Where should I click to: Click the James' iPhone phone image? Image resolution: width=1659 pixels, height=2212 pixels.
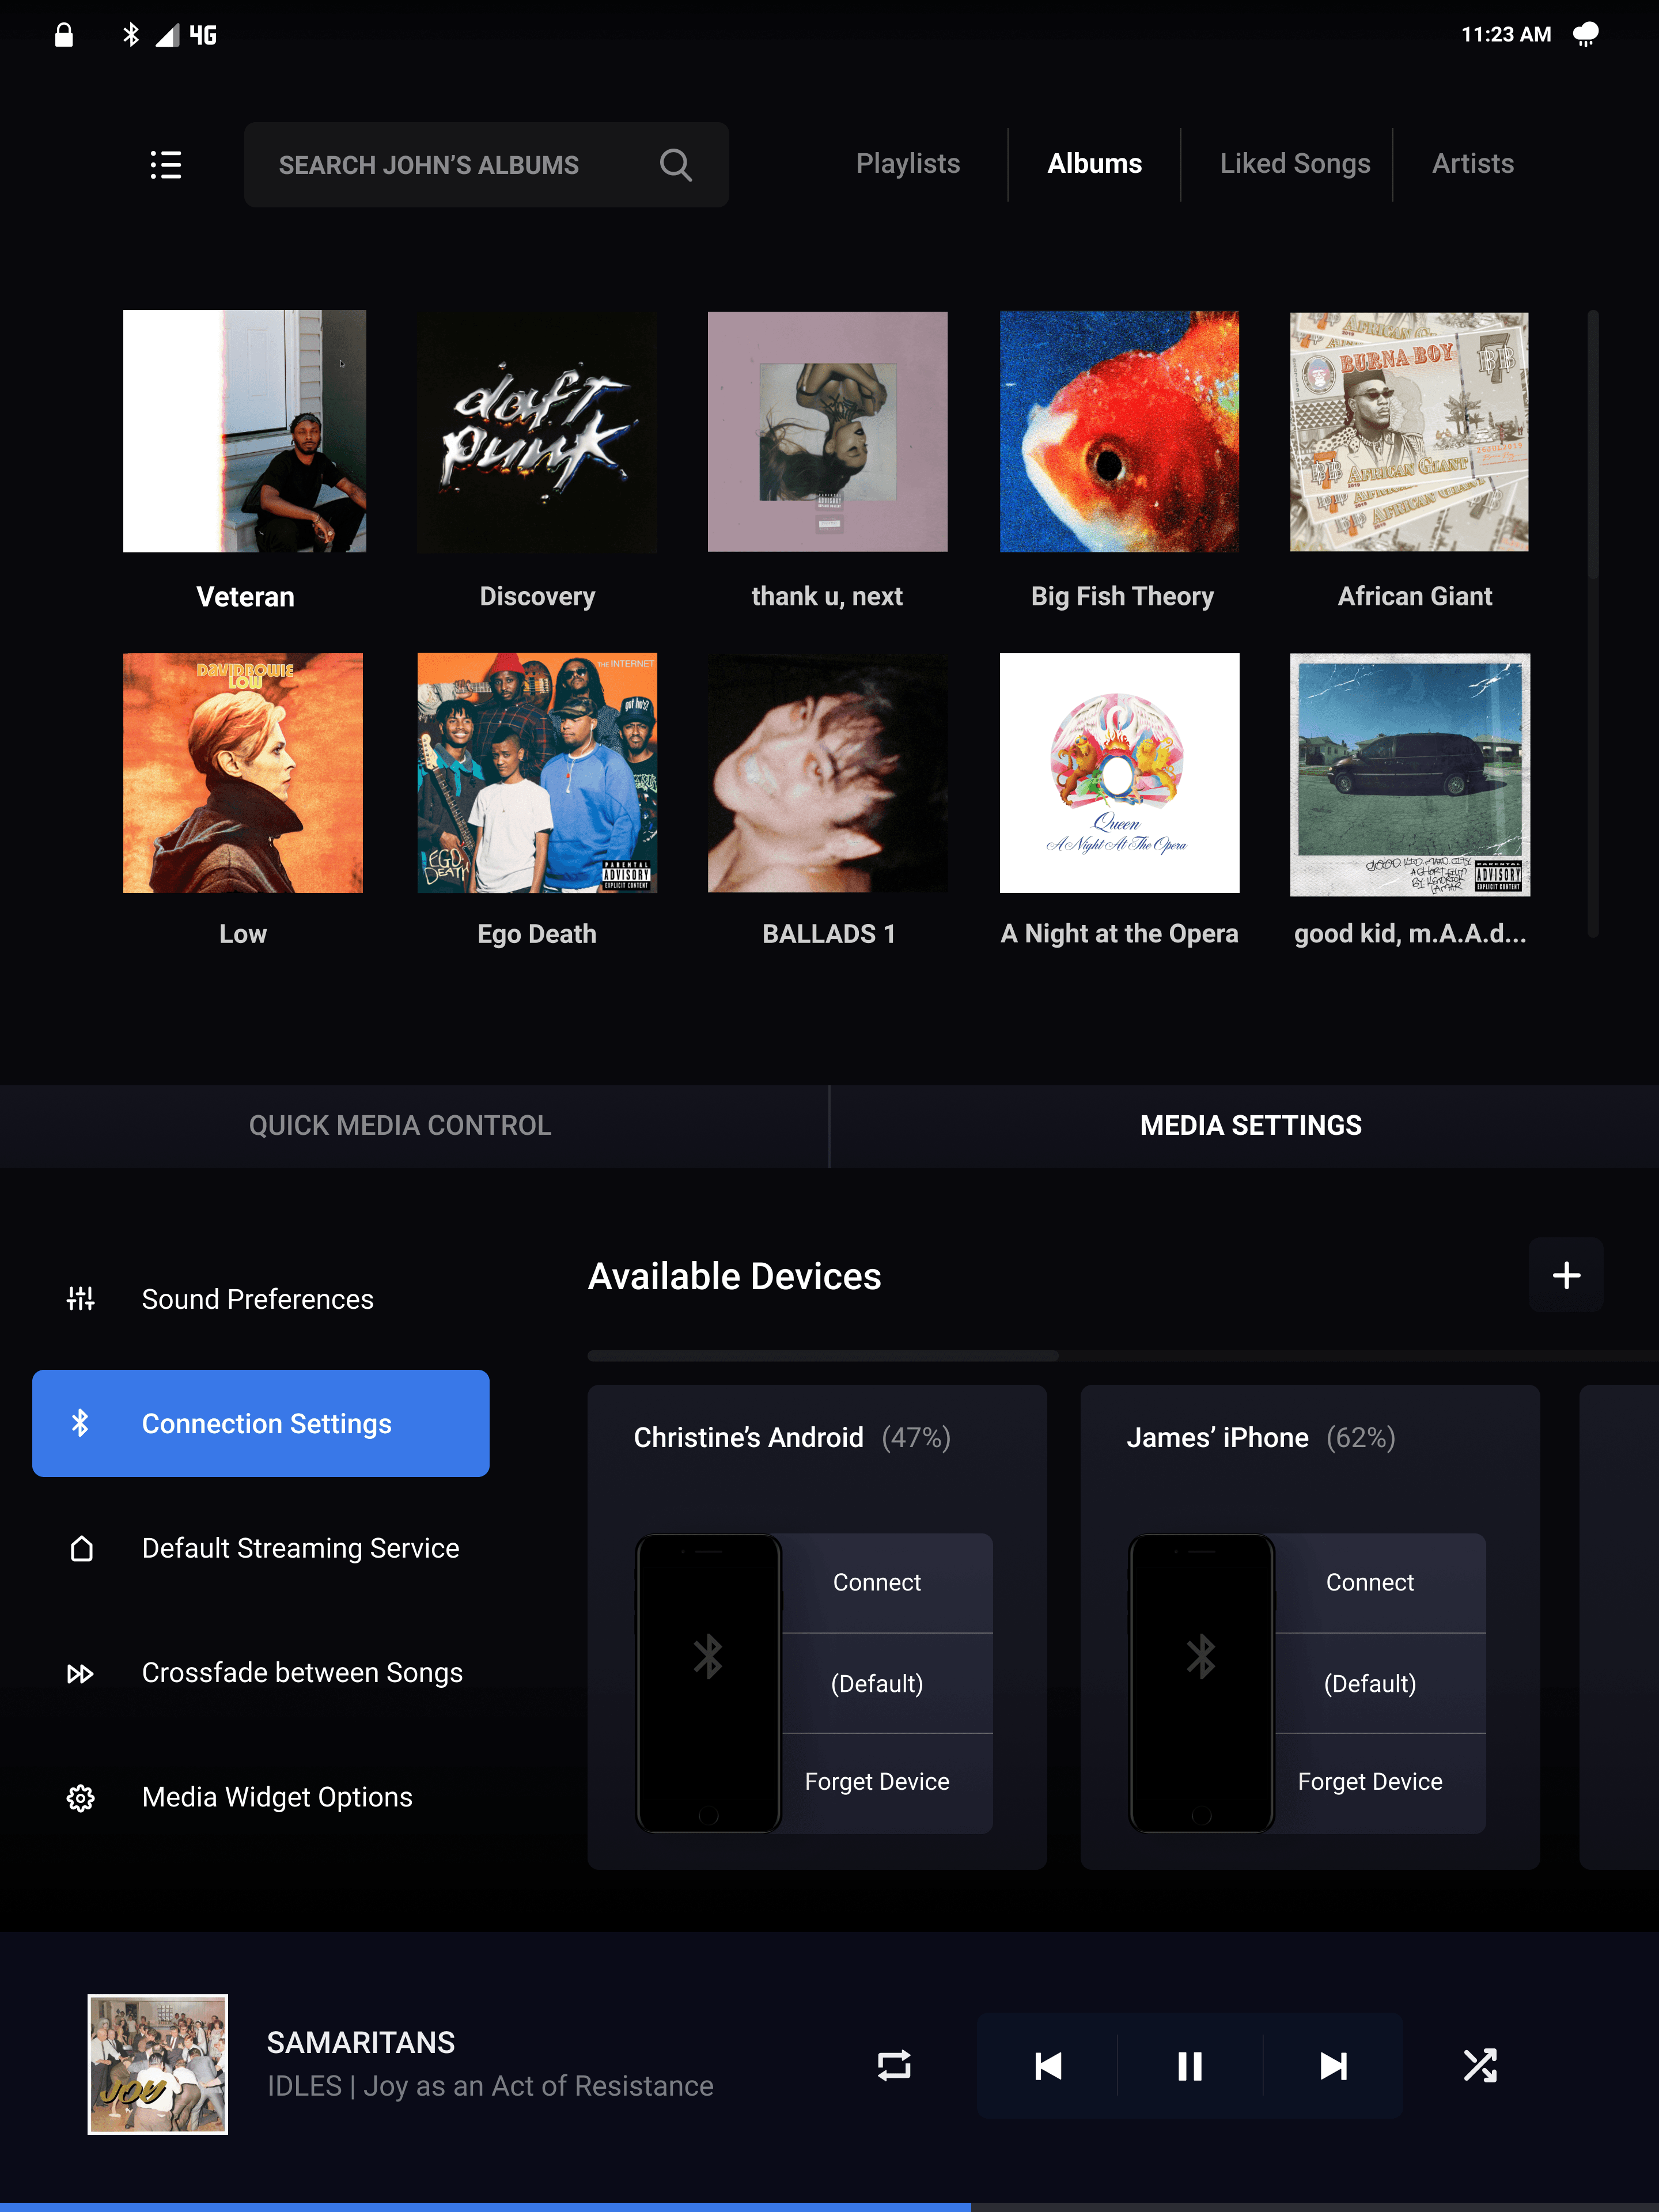coord(1201,1683)
